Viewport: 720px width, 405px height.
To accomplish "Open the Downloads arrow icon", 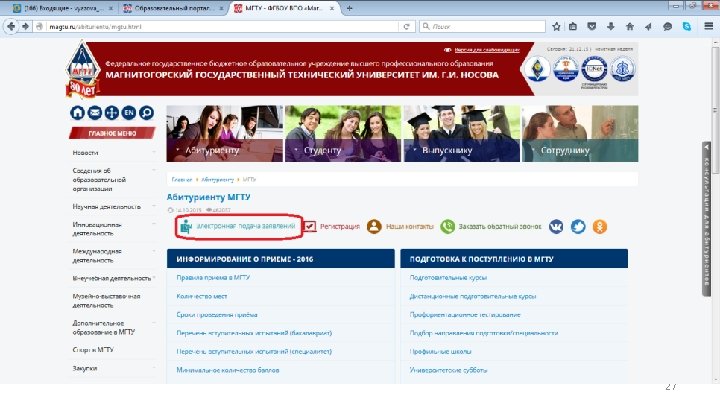I will pyautogui.click(x=610, y=27).
